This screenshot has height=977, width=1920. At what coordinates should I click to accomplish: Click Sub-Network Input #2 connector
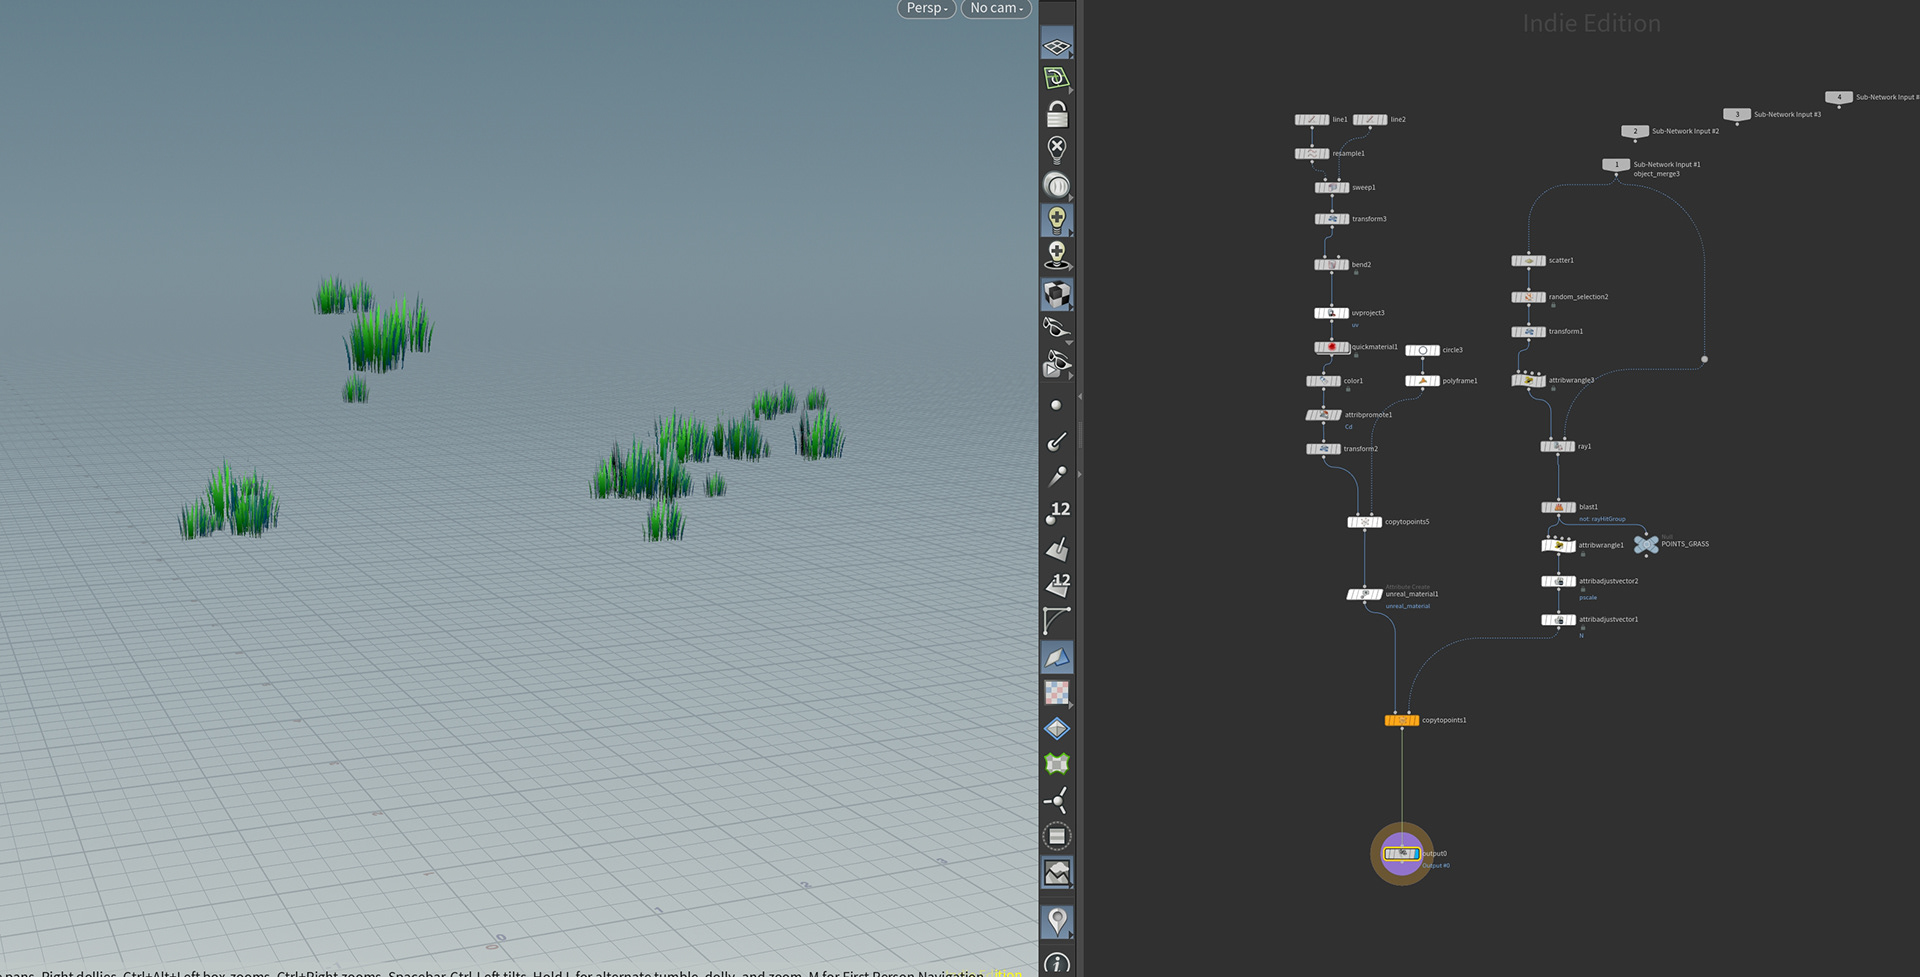coord(1635,132)
